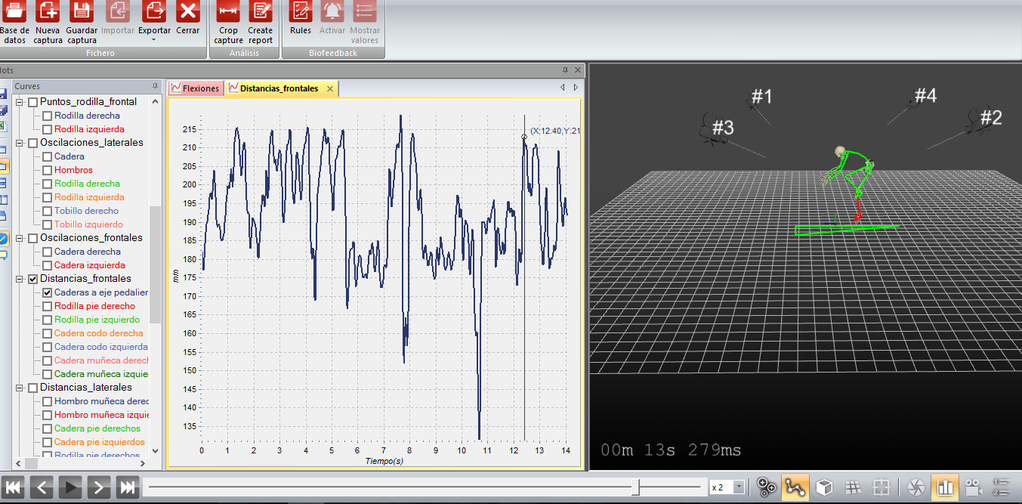Toggle the markers display icon
The height and width of the screenshot is (504, 1022).
click(x=766, y=487)
